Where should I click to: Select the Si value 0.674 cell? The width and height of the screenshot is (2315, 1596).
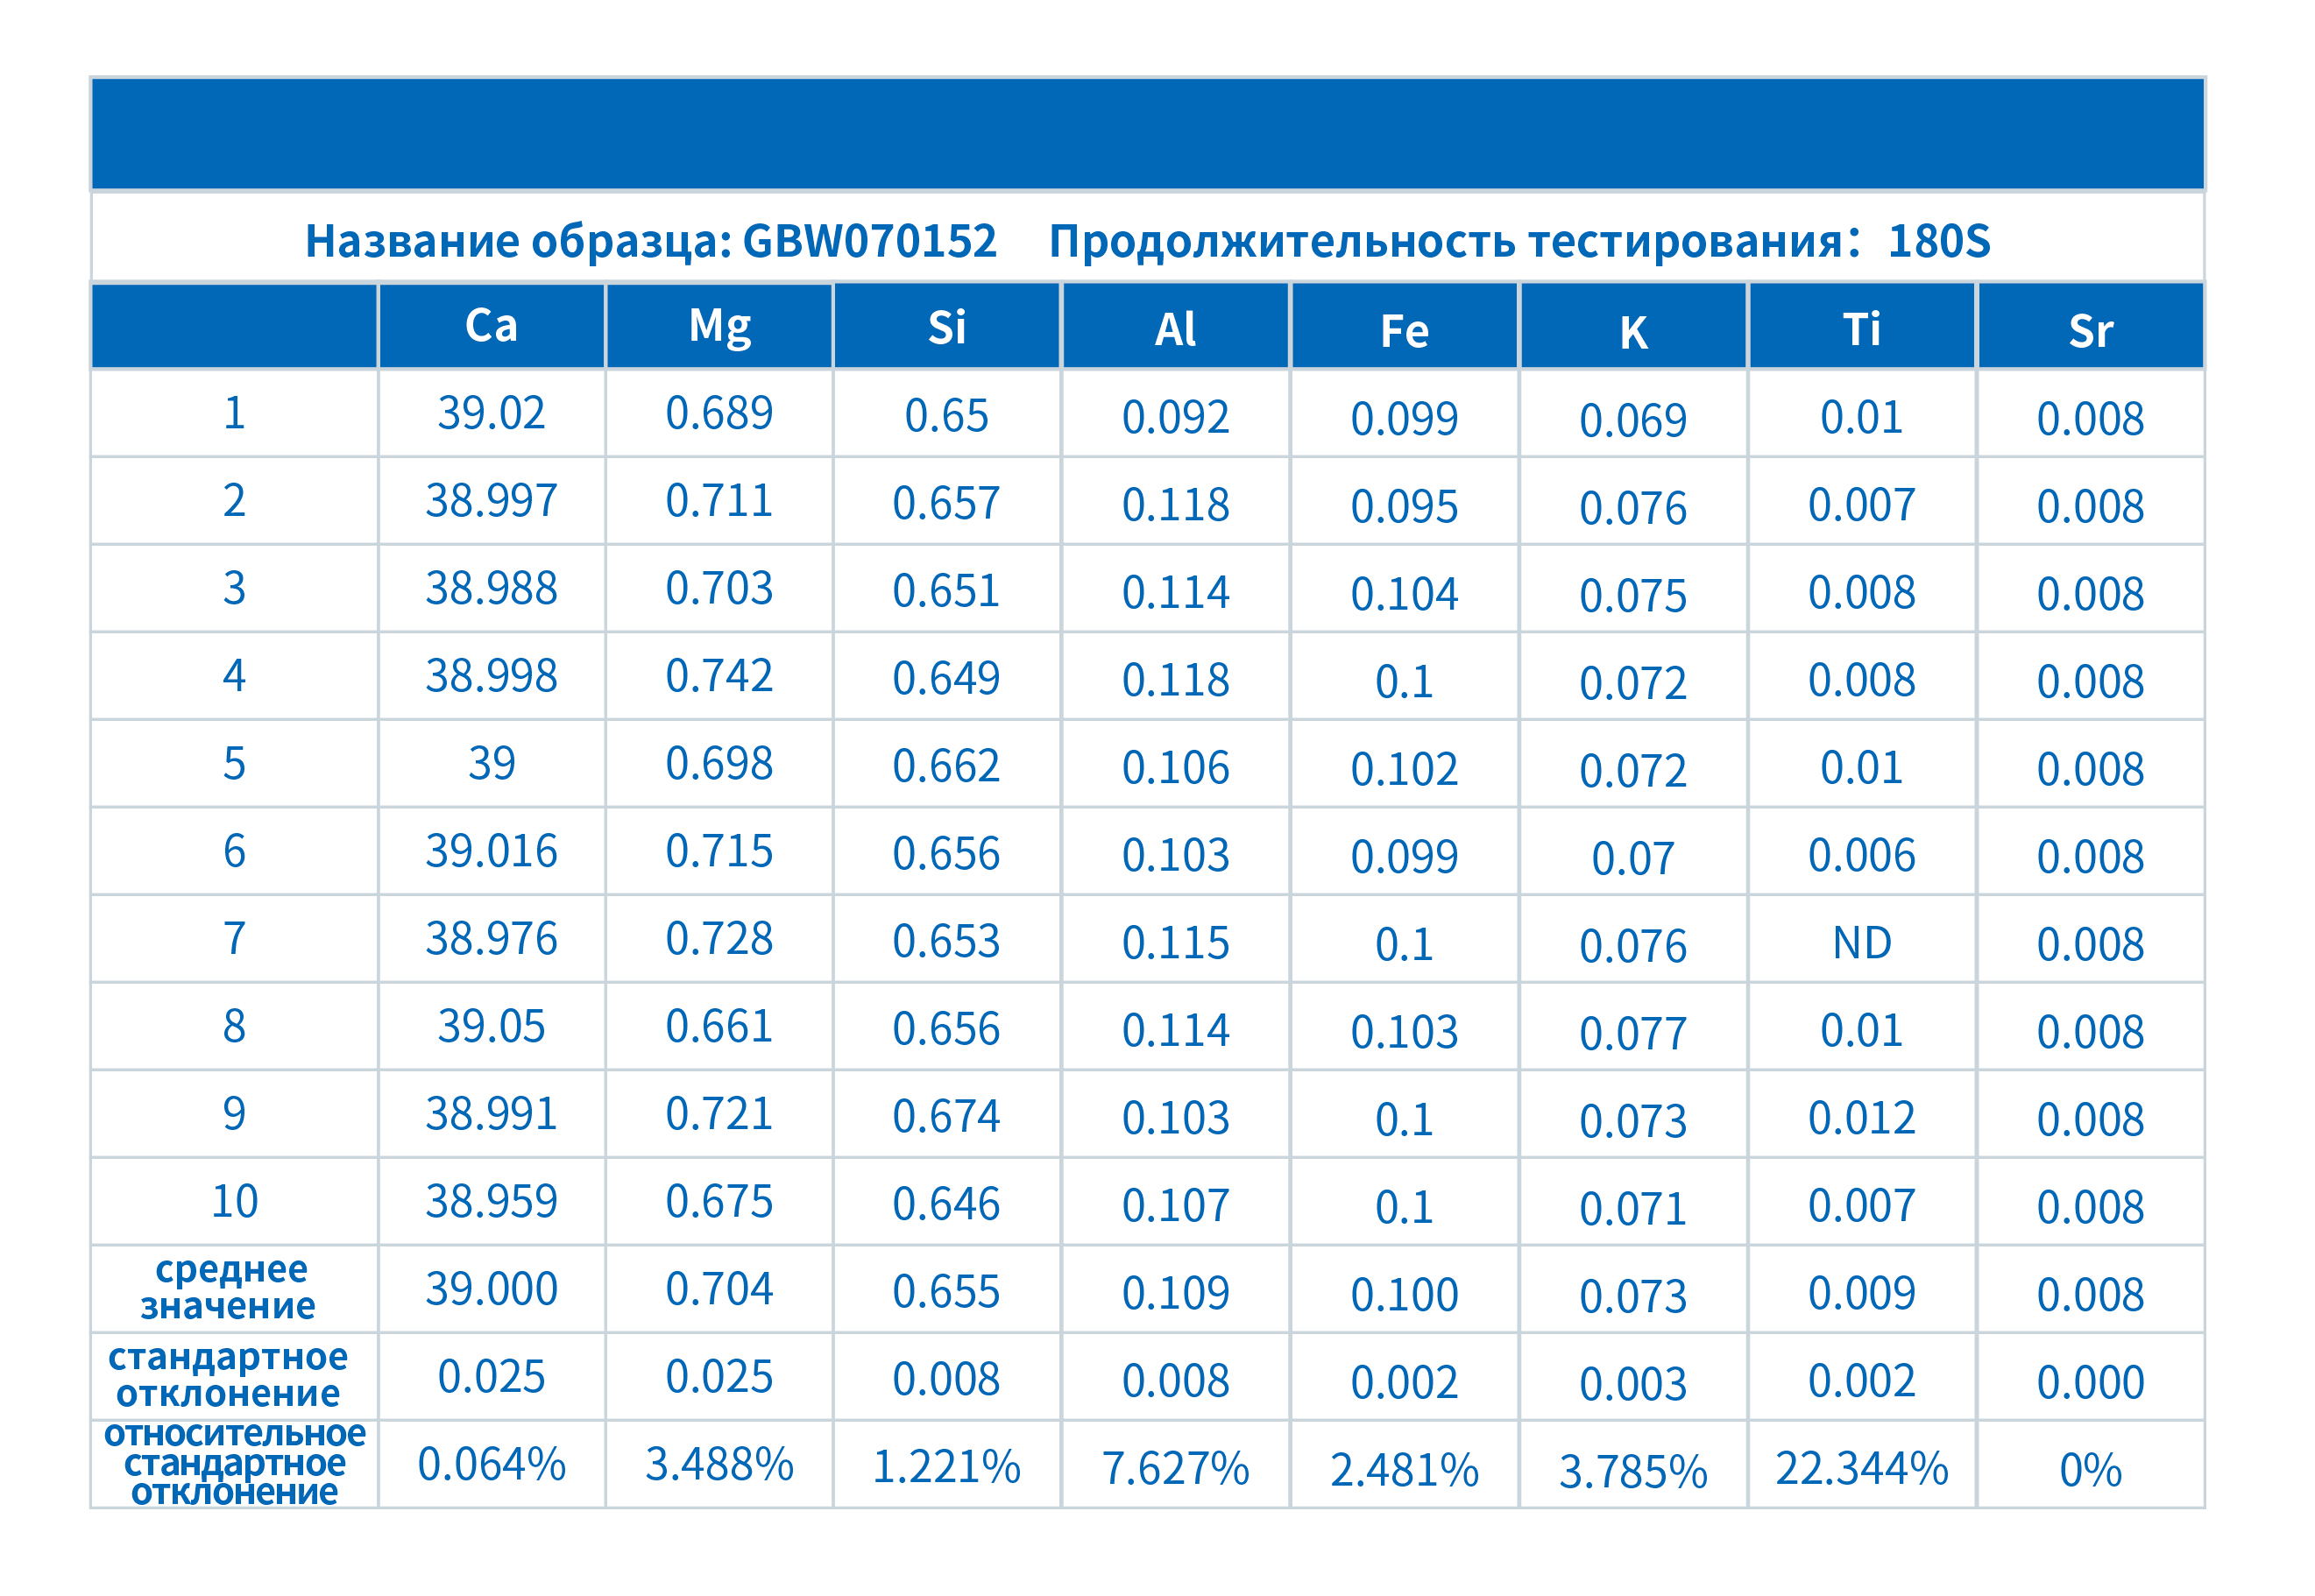point(946,1116)
